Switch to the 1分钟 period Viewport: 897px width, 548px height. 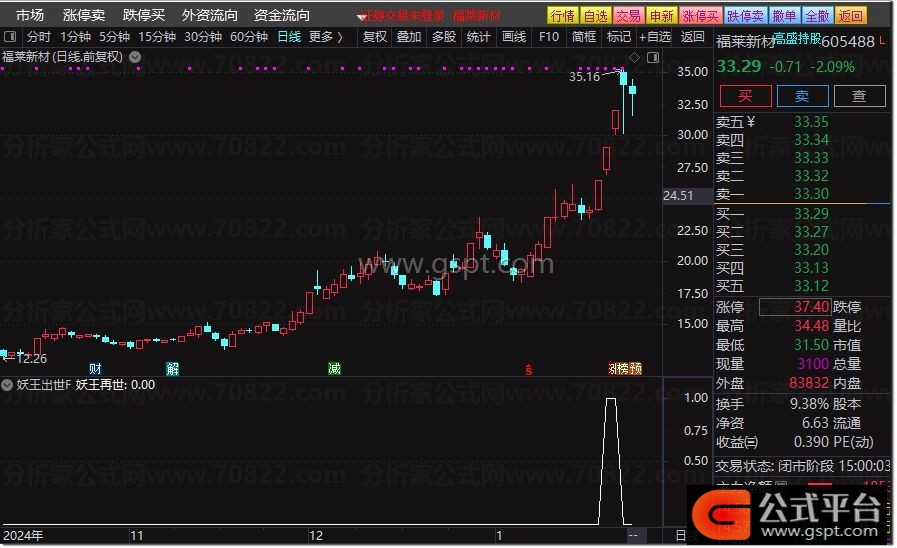pos(76,37)
